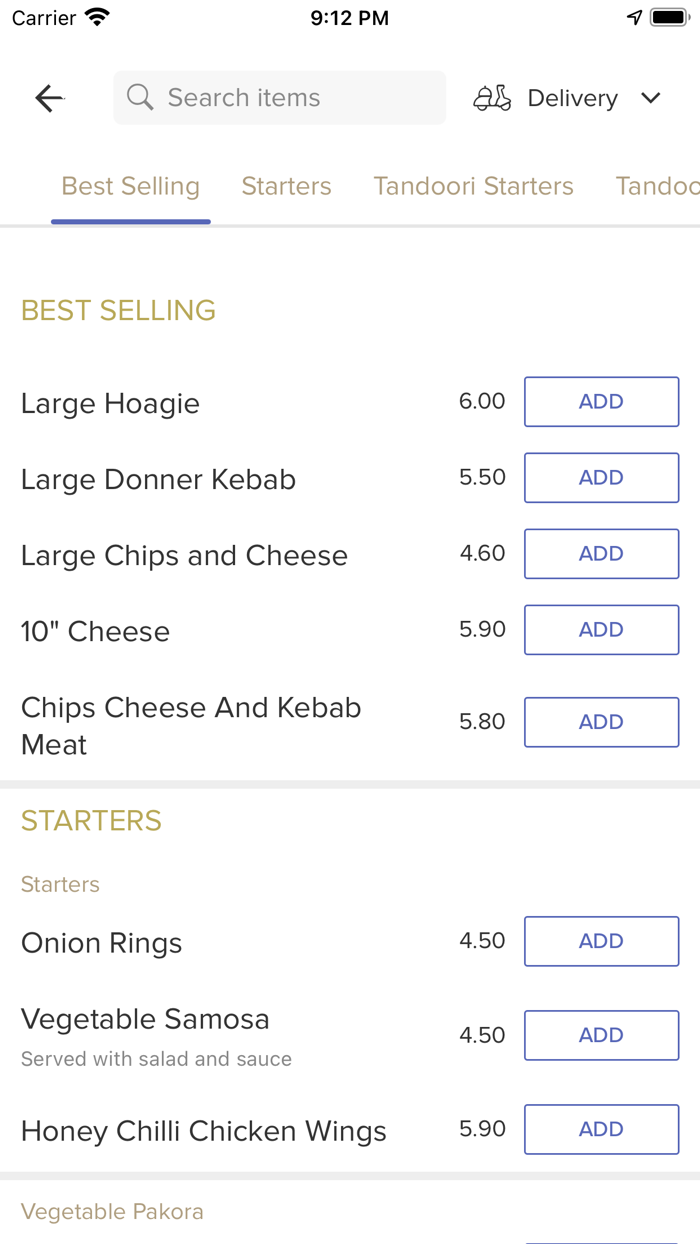The width and height of the screenshot is (700, 1244).
Task: Add Honey Chilli Chicken Wings
Action: click(x=601, y=1129)
